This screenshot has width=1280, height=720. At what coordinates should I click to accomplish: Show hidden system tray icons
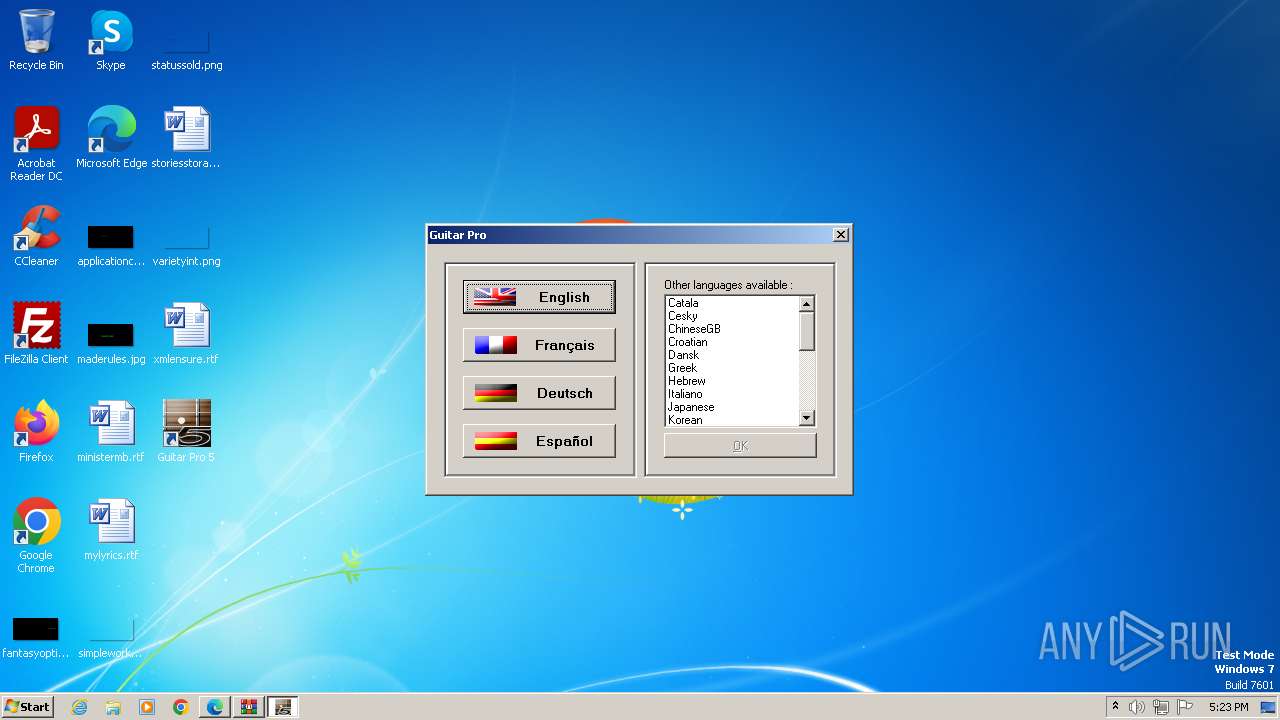(x=1115, y=707)
